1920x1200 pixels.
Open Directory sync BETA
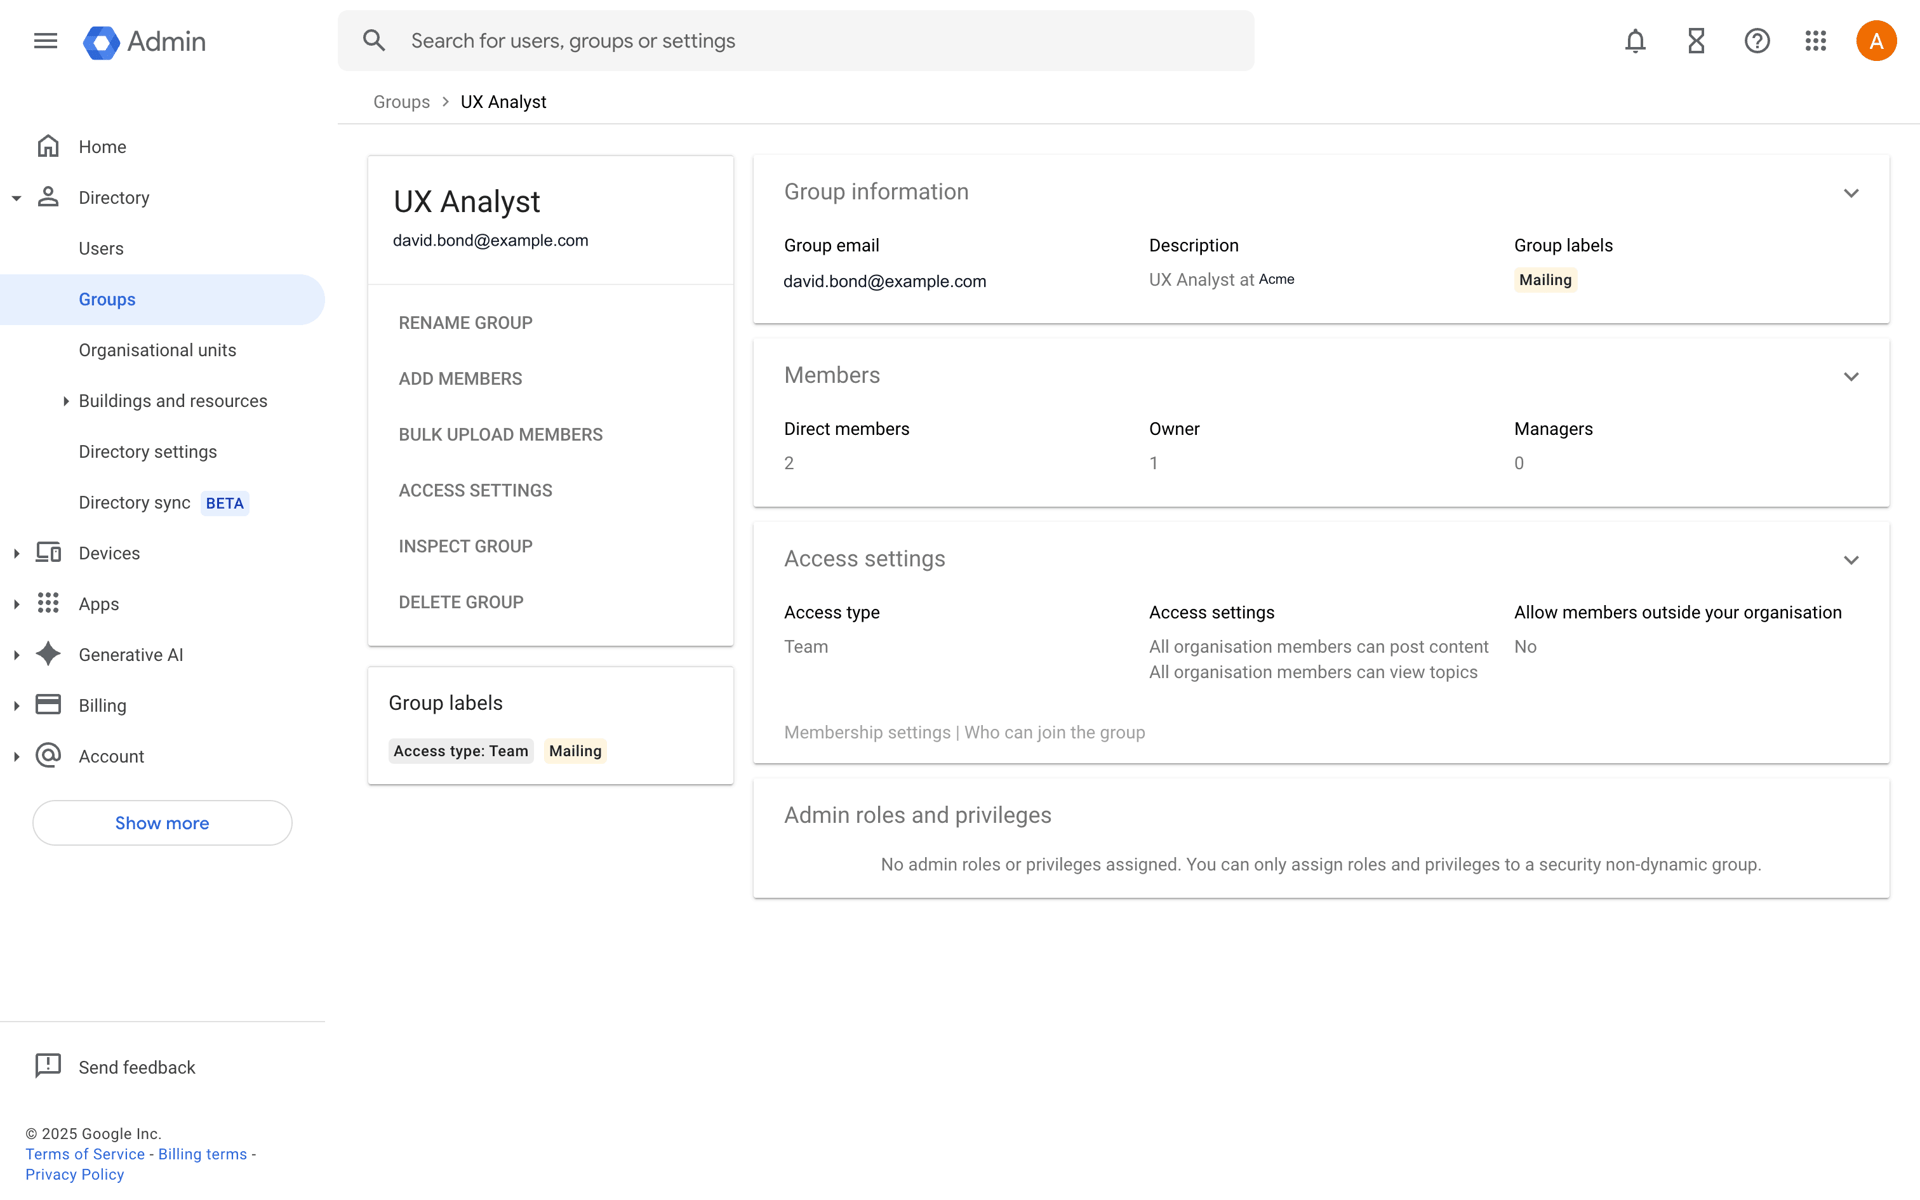pos(162,503)
